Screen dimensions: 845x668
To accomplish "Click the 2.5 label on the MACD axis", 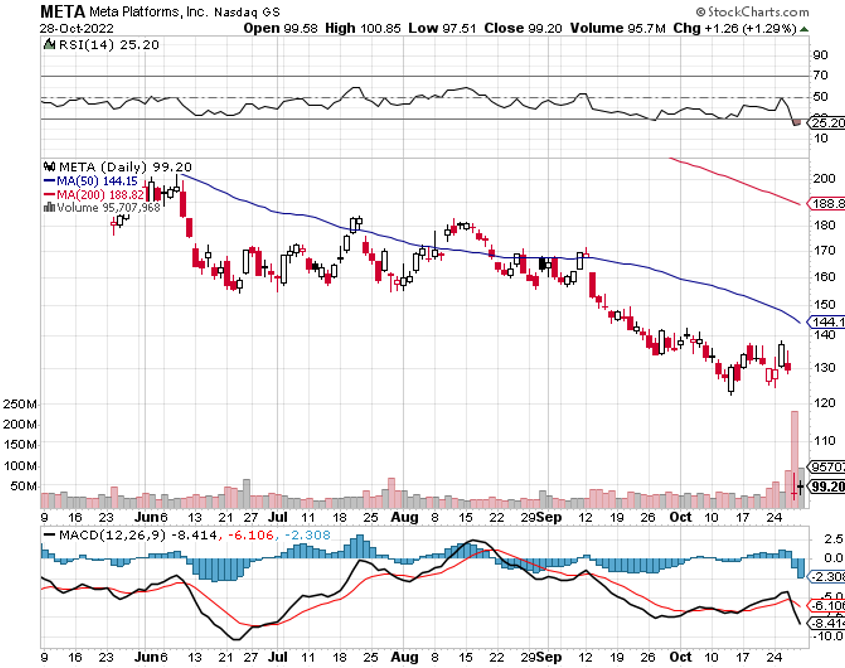I will coord(834,539).
